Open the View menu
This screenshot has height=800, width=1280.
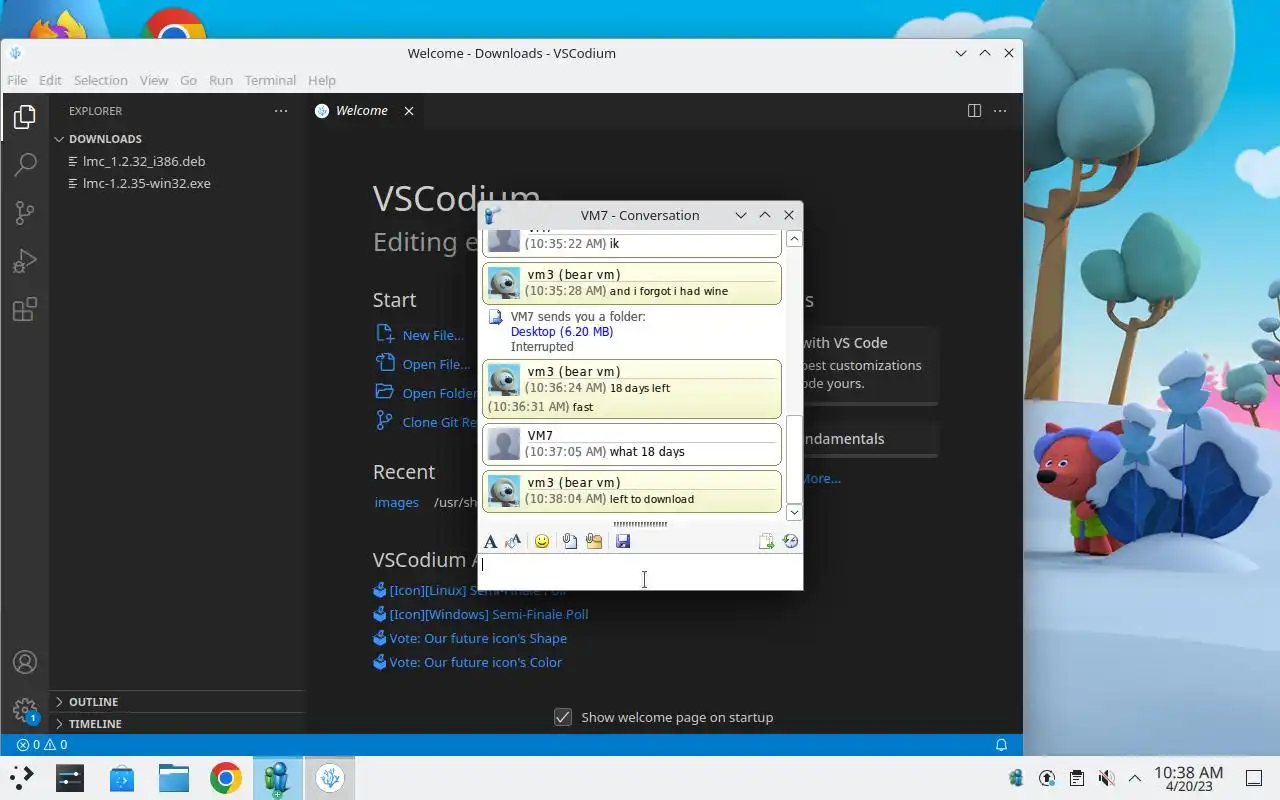pos(154,80)
